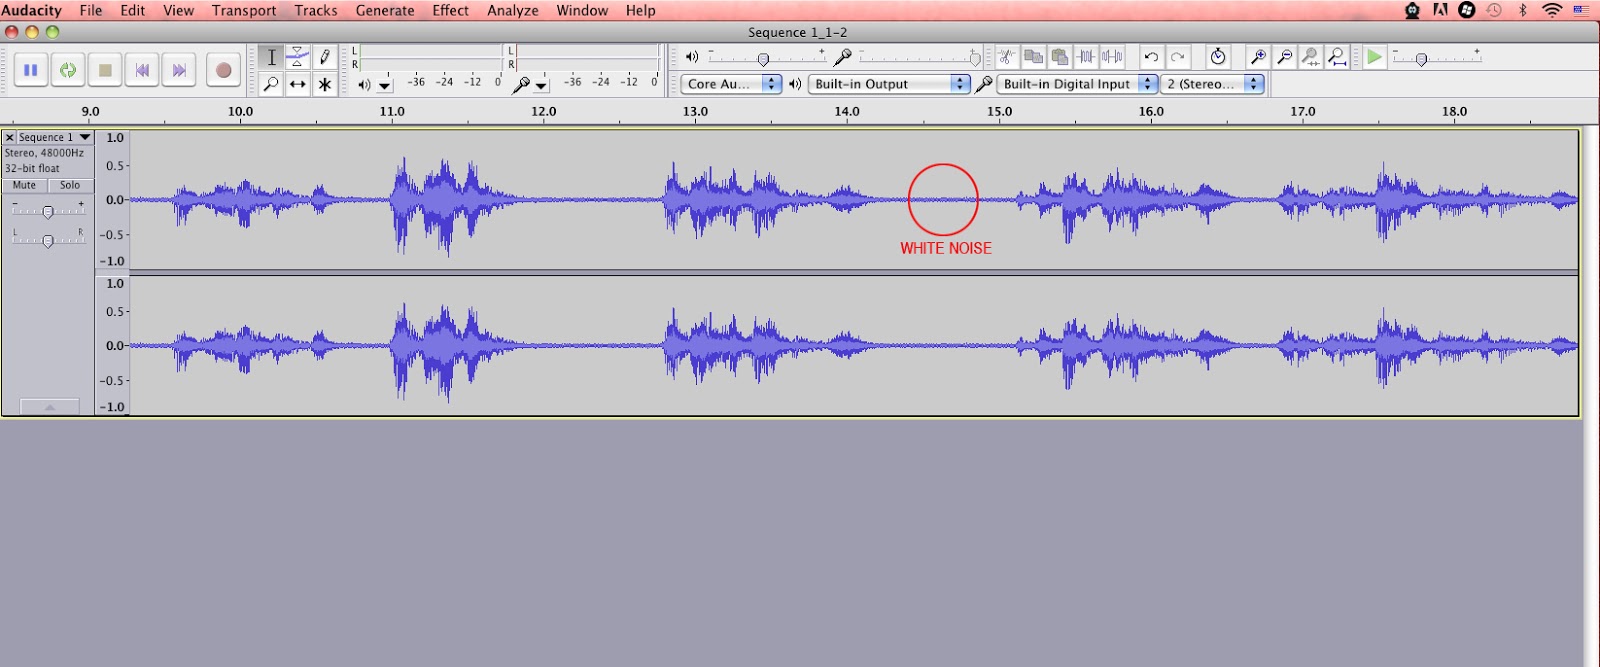Open the Built-in Output device dropdown
Image resolution: width=1600 pixels, height=667 pixels.
pos(889,84)
